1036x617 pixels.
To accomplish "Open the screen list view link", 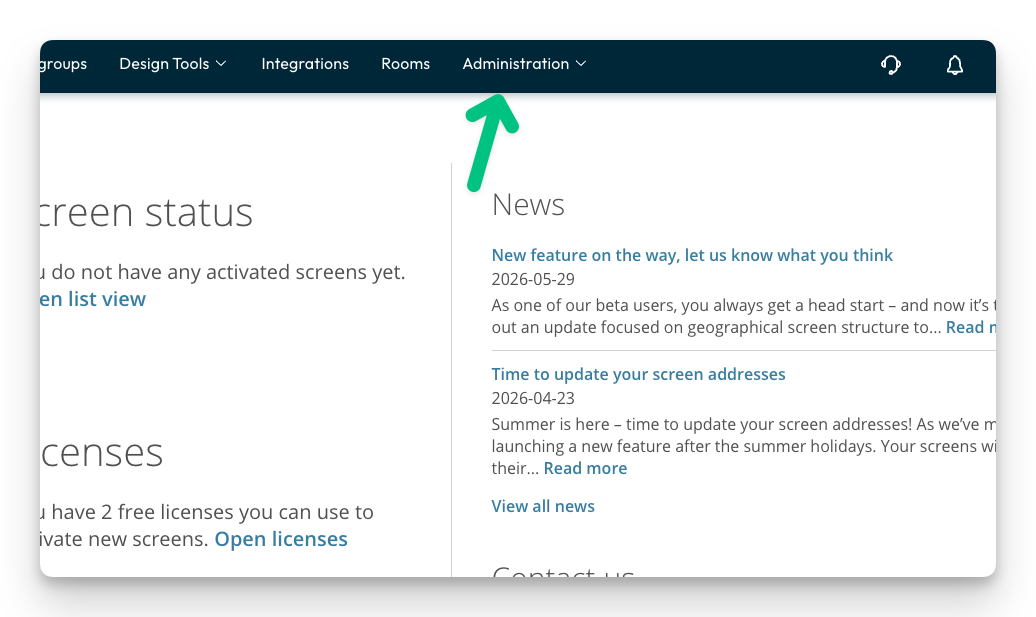I will click(92, 299).
